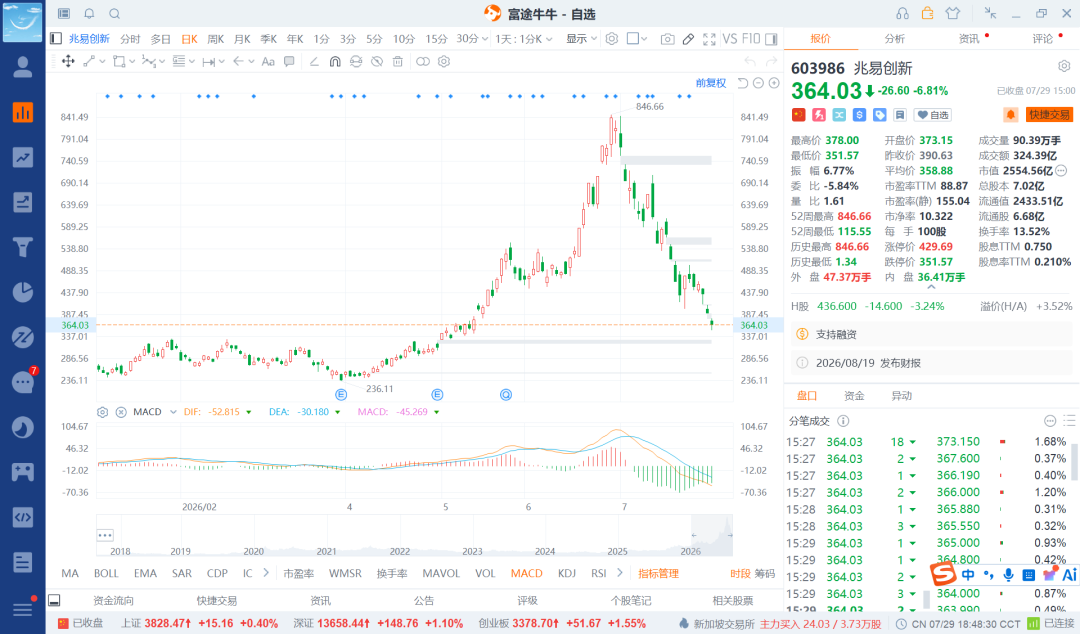Delete drawings with the trash icon
1080x634 pixels.
[397, 61]
